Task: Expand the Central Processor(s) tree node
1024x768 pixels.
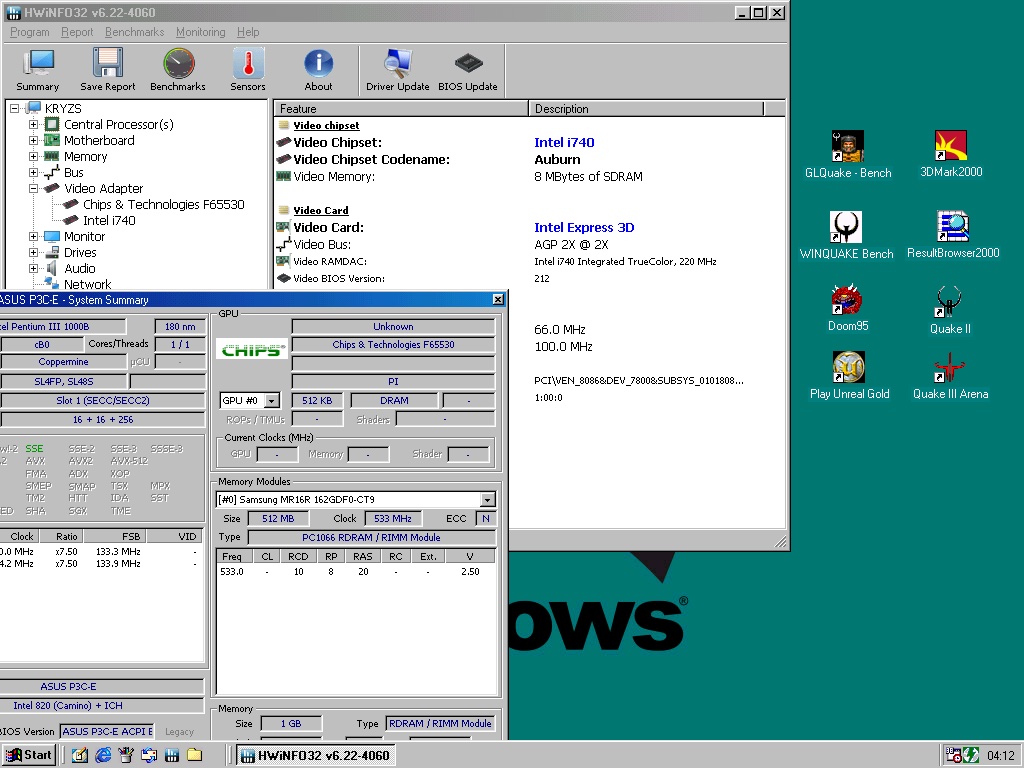Action: pyautogui.click(x=33, y=124)
